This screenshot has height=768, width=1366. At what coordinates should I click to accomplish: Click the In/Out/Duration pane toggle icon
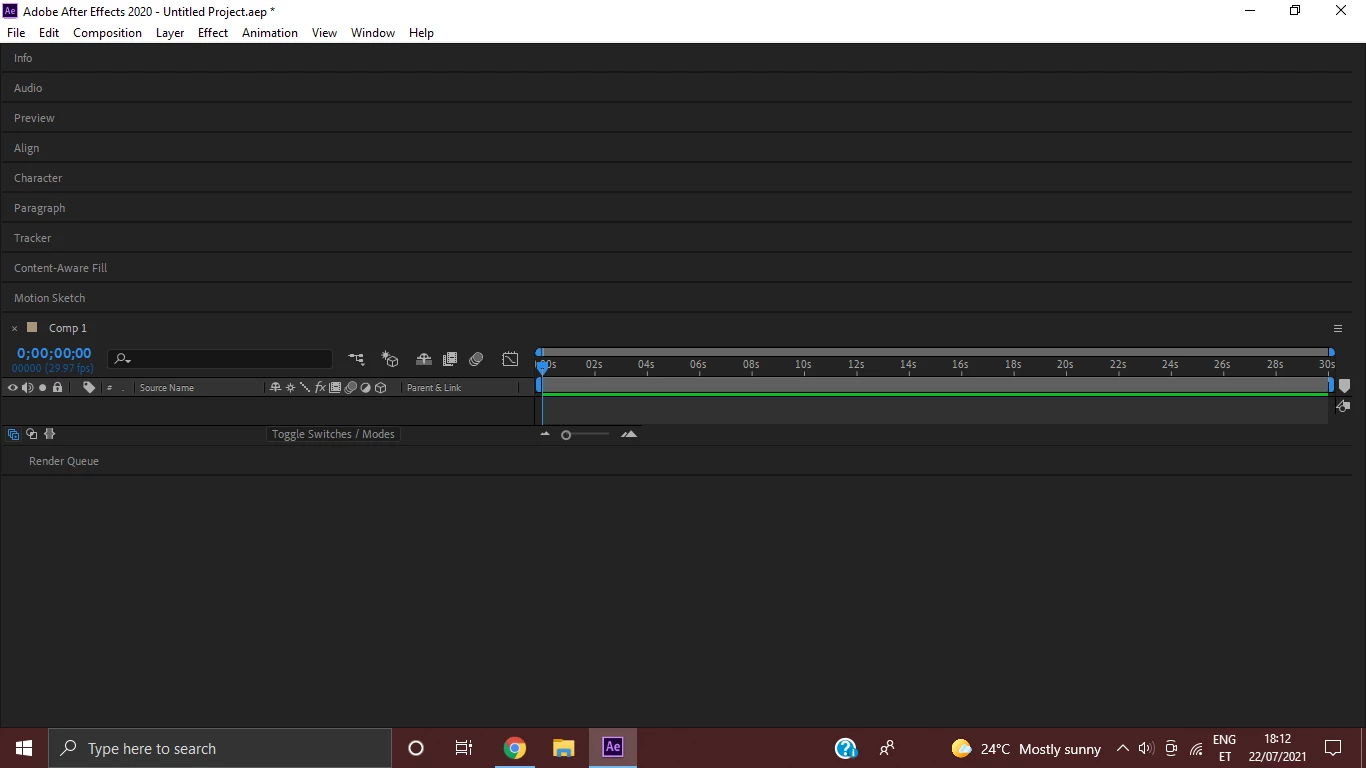click(x=50, y=434)
